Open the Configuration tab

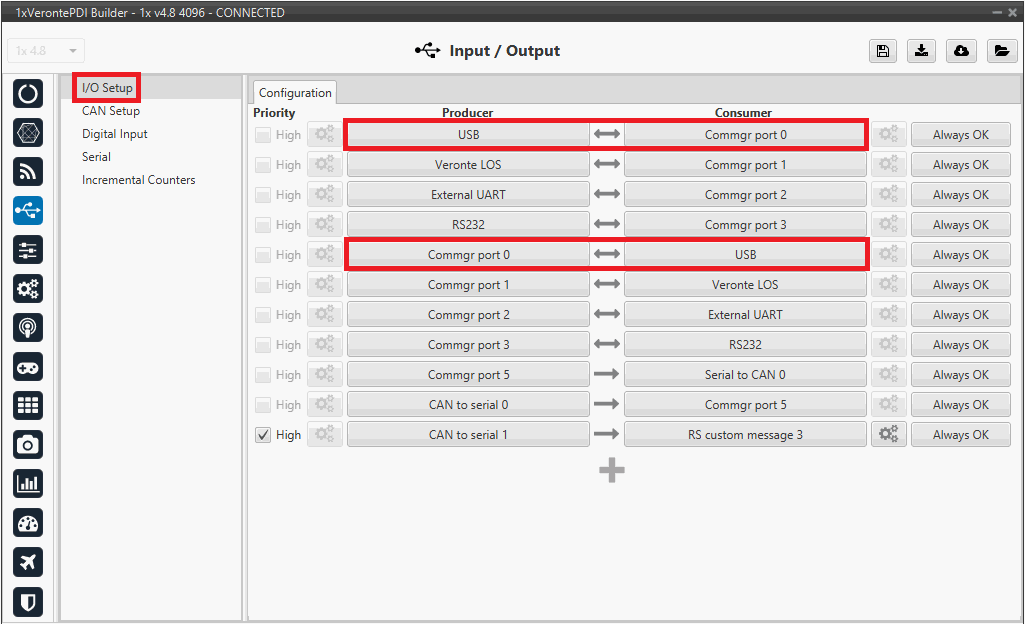(x=295, y=93)
